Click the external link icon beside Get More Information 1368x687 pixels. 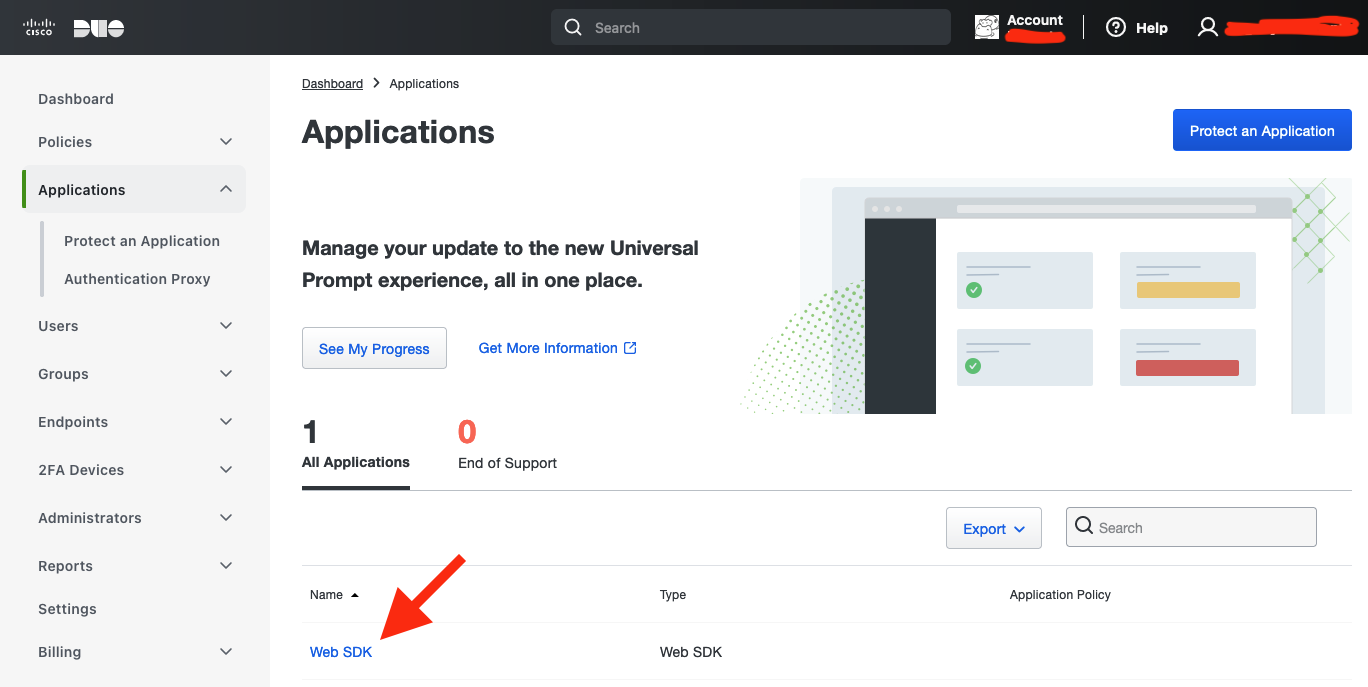[x=630, y=348]
